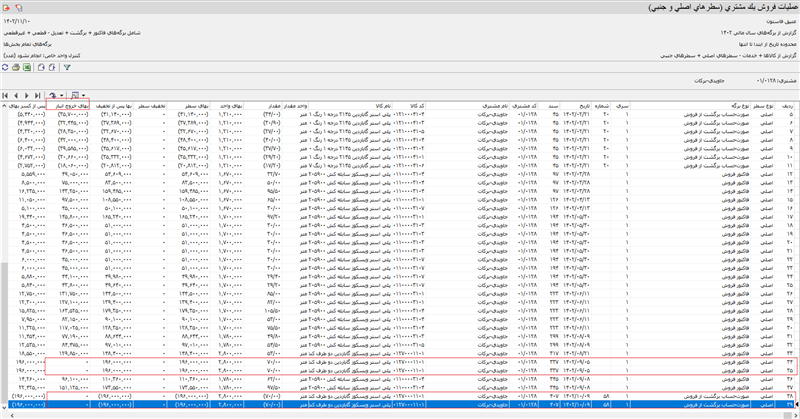Image resolution: width=800 pixels, height=419 pixels.
Task: Go to the first record
Action: click(6, 95)
